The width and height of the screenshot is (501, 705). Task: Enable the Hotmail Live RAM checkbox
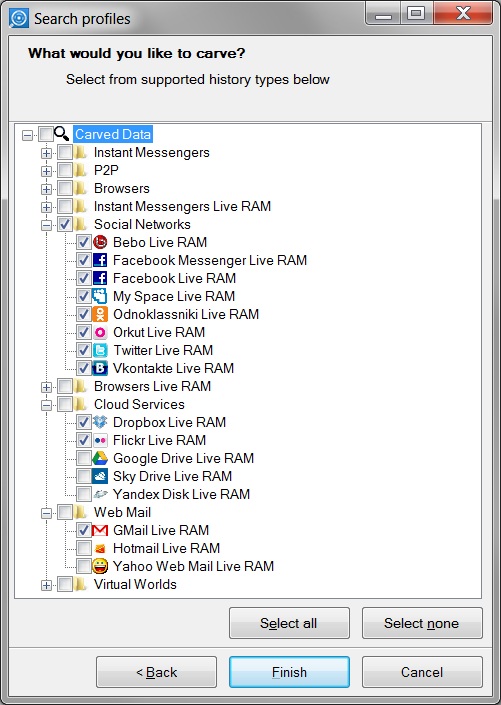coord(84,548)
